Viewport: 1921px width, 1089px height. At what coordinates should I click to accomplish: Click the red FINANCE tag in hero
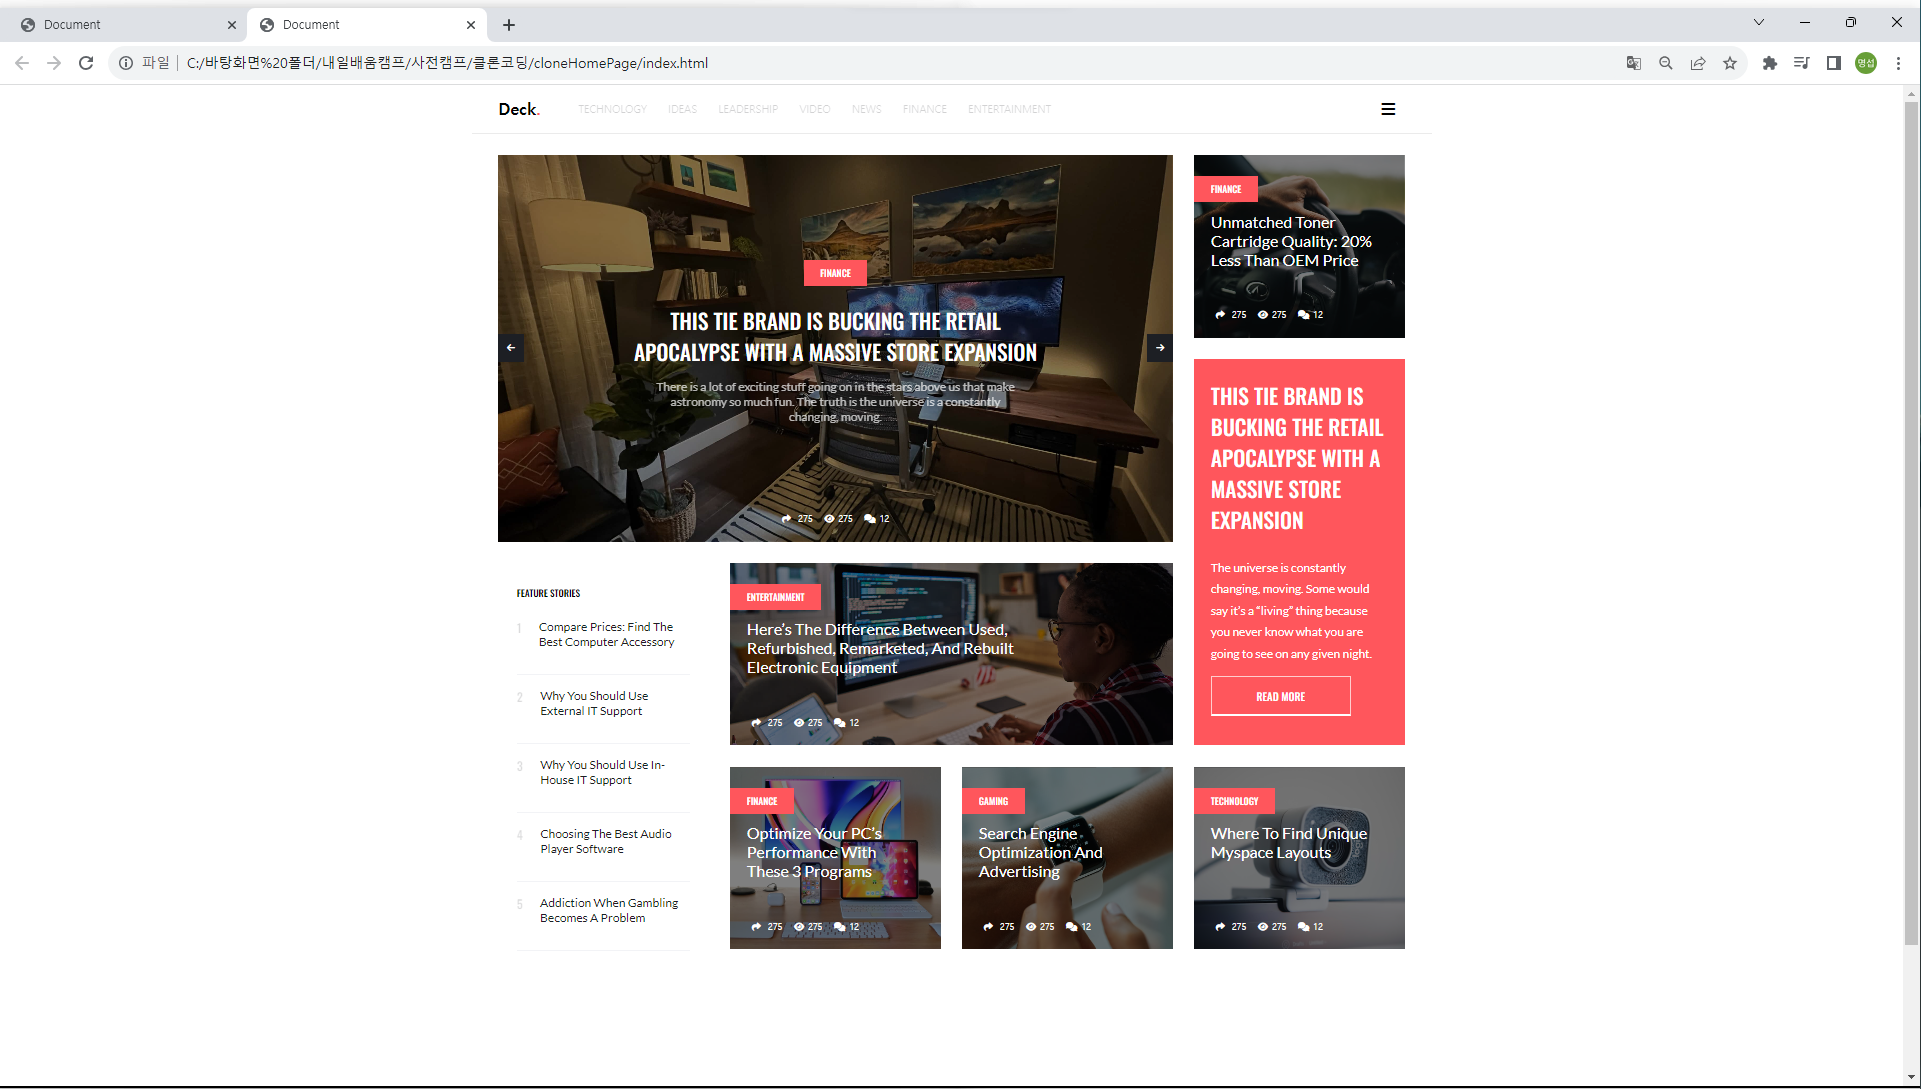click(835, 273)
